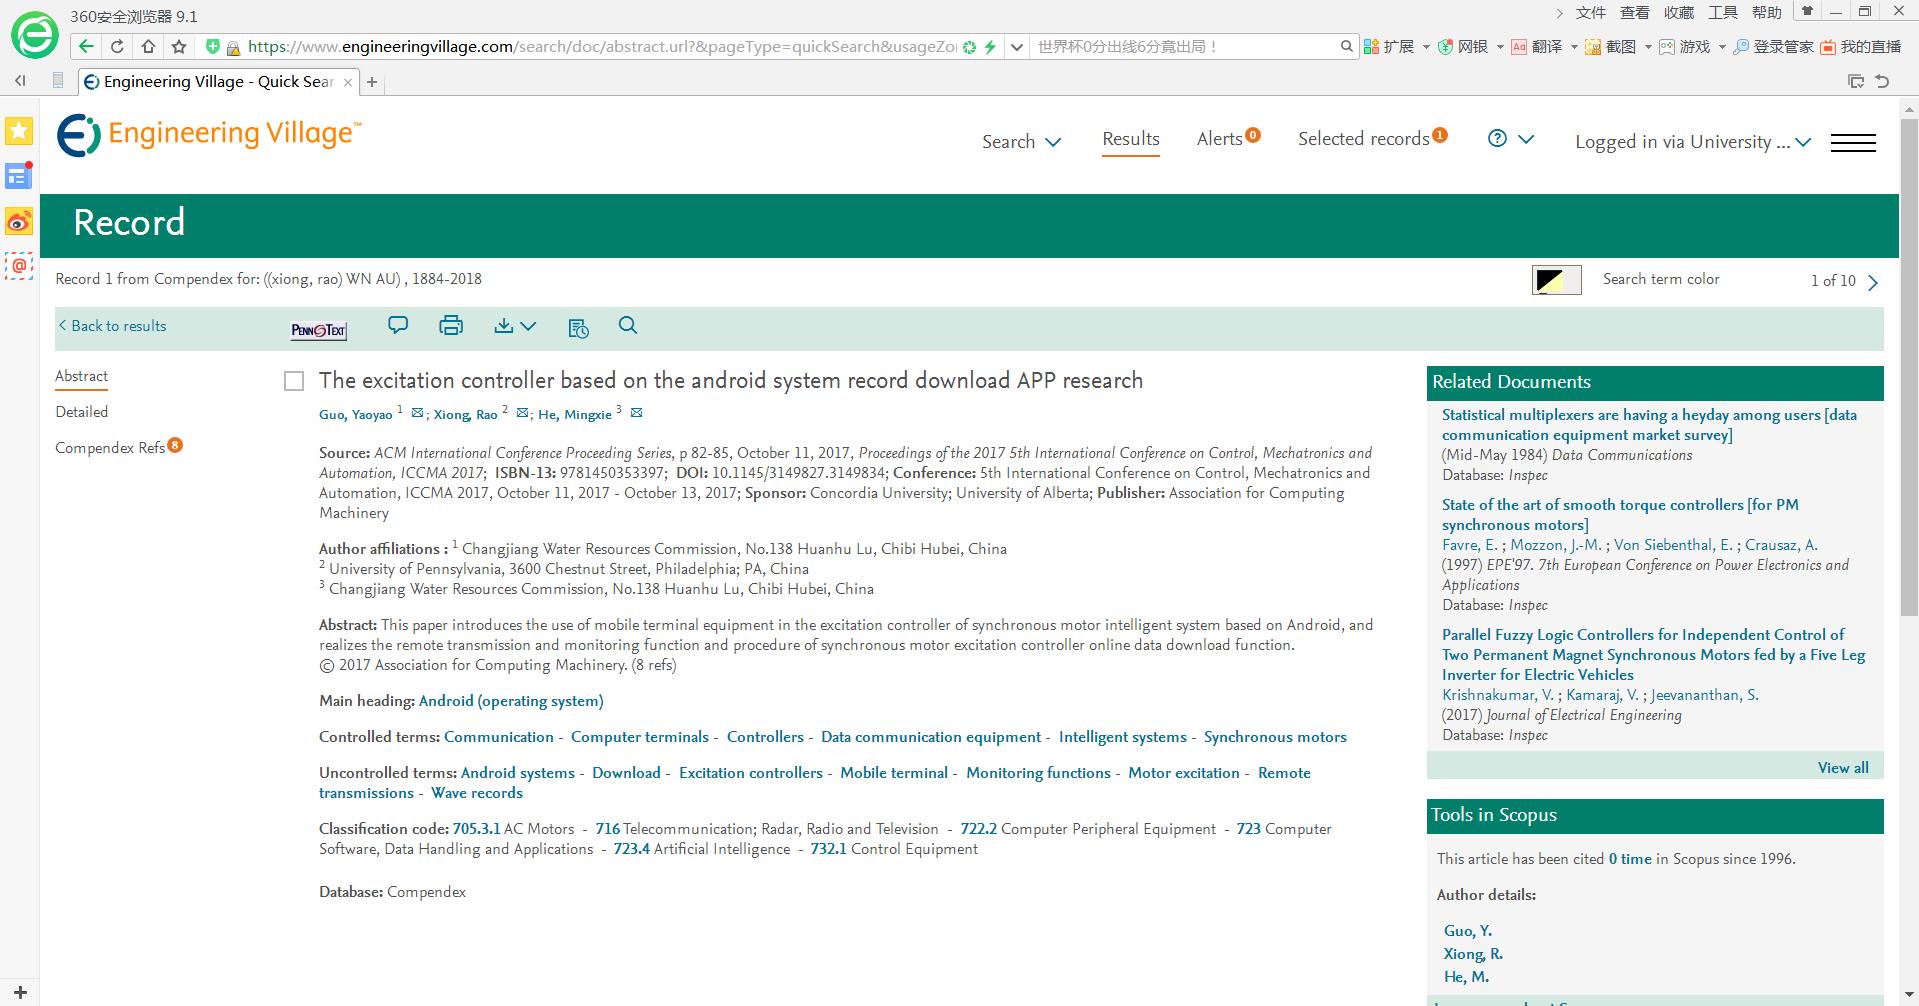Screen dimensions: 1919x1006
Task: Click the help question mark icon
Action: [1497, 139]
